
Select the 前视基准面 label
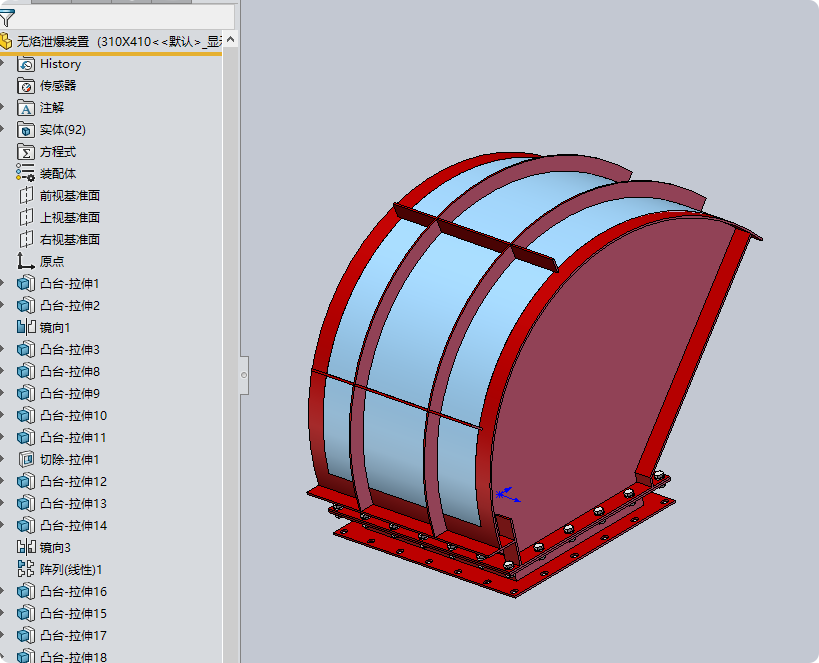point(70,195)
